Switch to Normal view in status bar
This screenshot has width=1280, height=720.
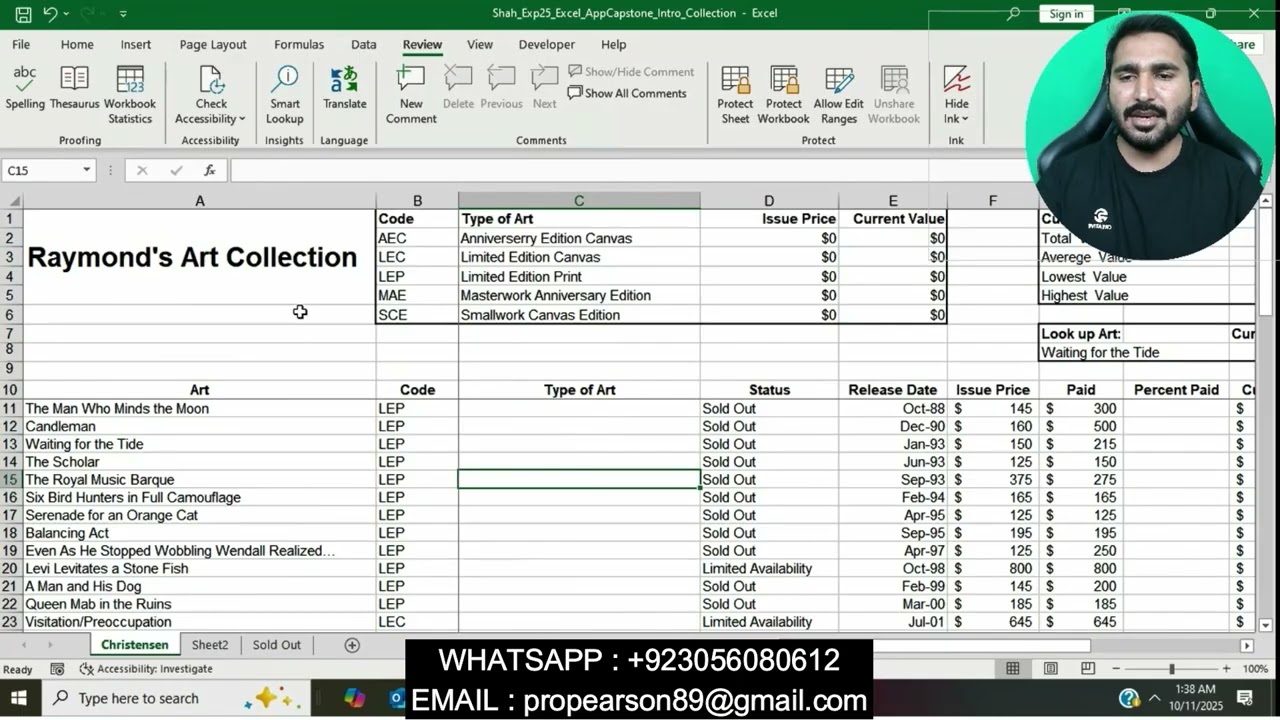[1013, 669]
